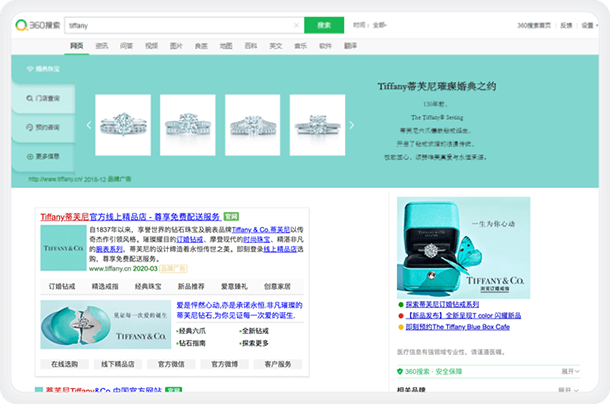The image size is (610, 404).
Task: Switch to the 问答 tab
Action: (126, 46)
